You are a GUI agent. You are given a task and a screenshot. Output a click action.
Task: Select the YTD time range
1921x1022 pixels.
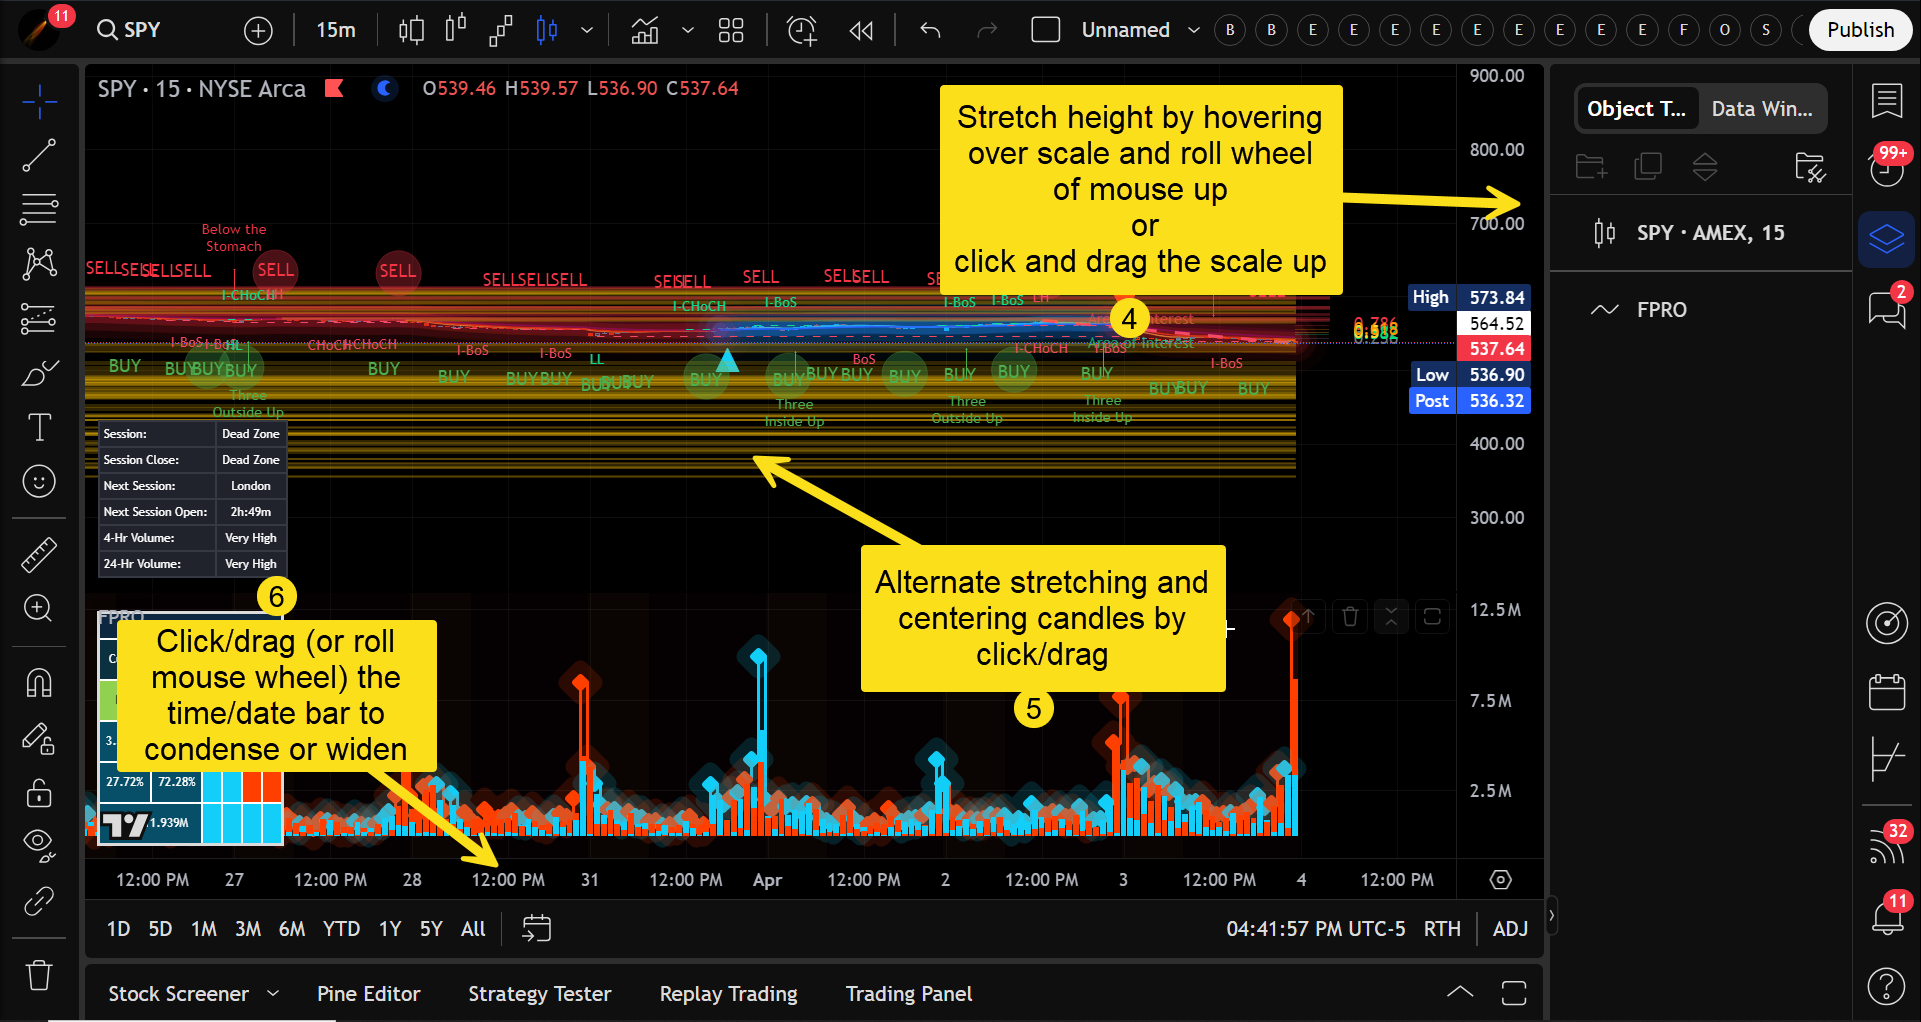(341, 929)
